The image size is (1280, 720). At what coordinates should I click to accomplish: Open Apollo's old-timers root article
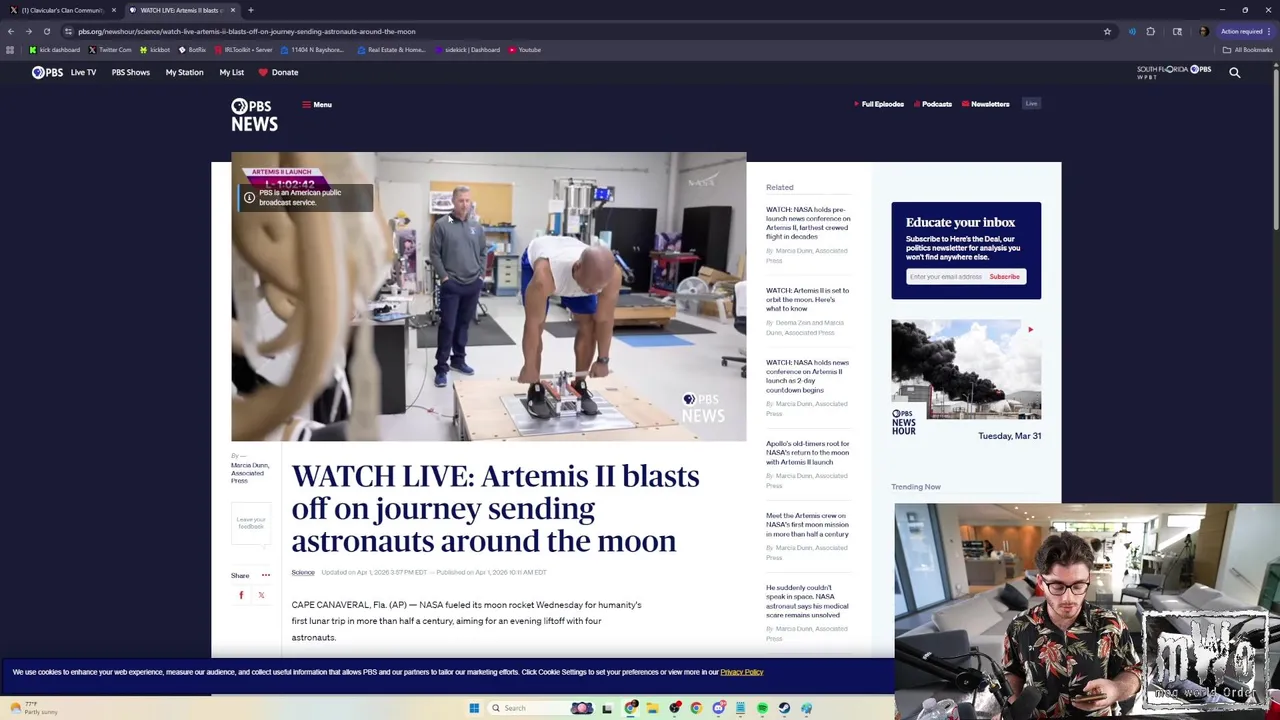pyautogui.click(x=807, y=453)
